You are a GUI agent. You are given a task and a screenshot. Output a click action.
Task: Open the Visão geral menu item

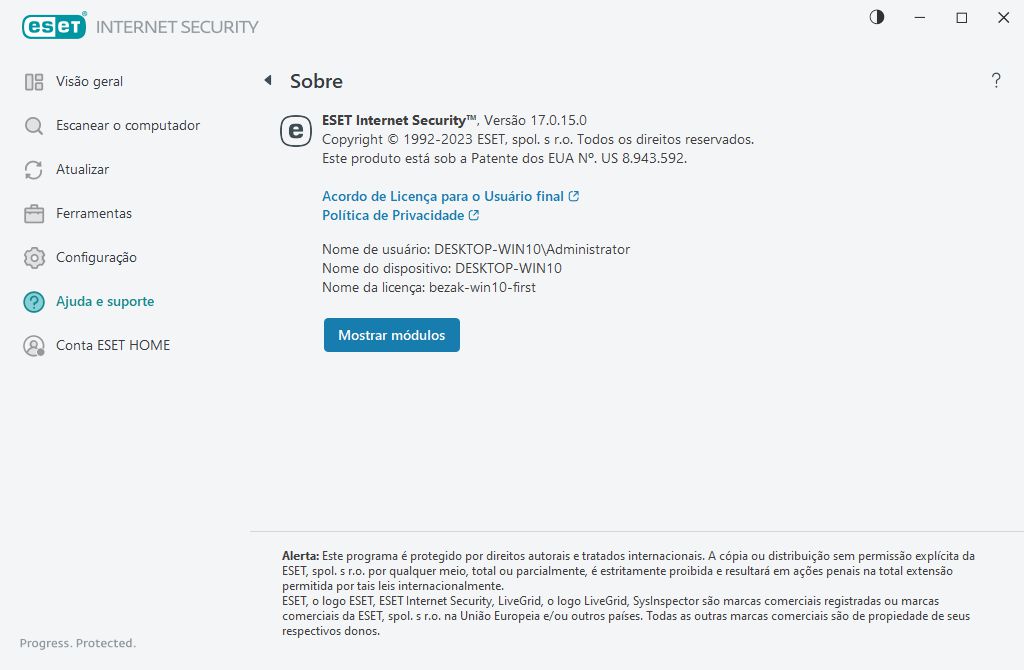point(90,82)
